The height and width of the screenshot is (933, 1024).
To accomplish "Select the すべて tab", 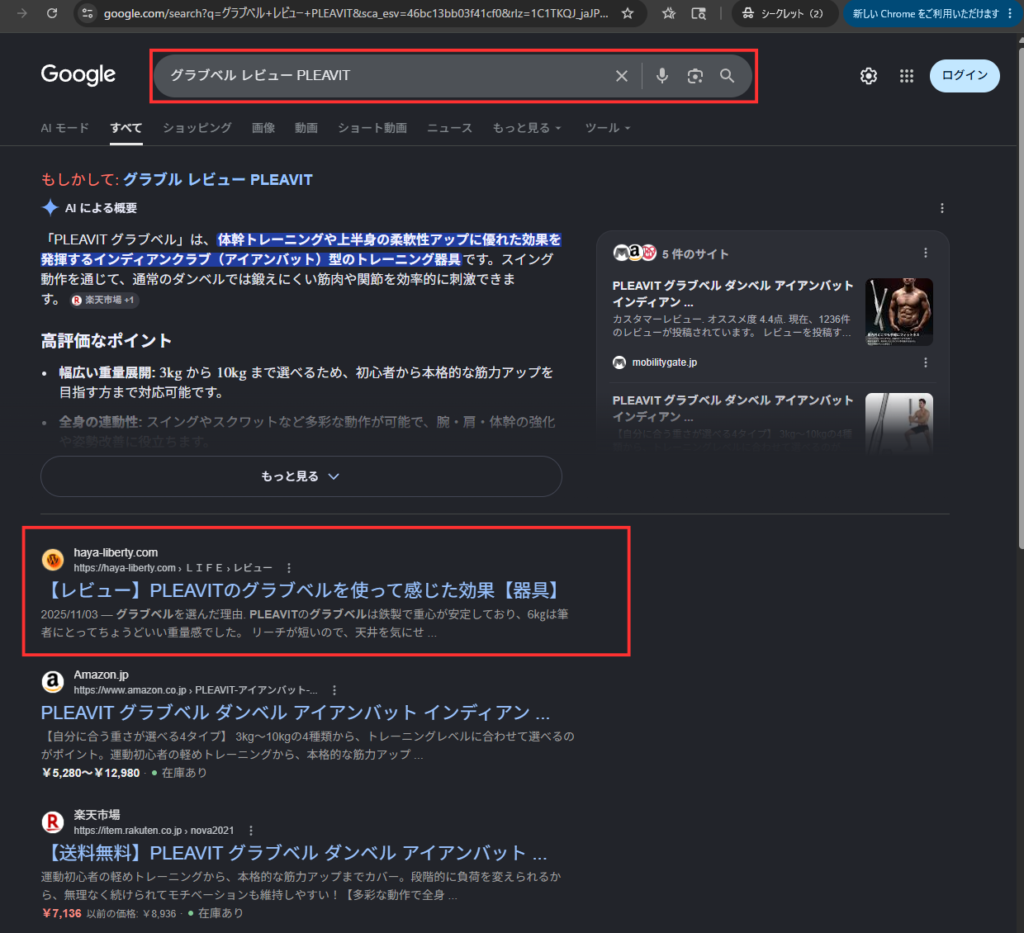I will click(126, 128).
